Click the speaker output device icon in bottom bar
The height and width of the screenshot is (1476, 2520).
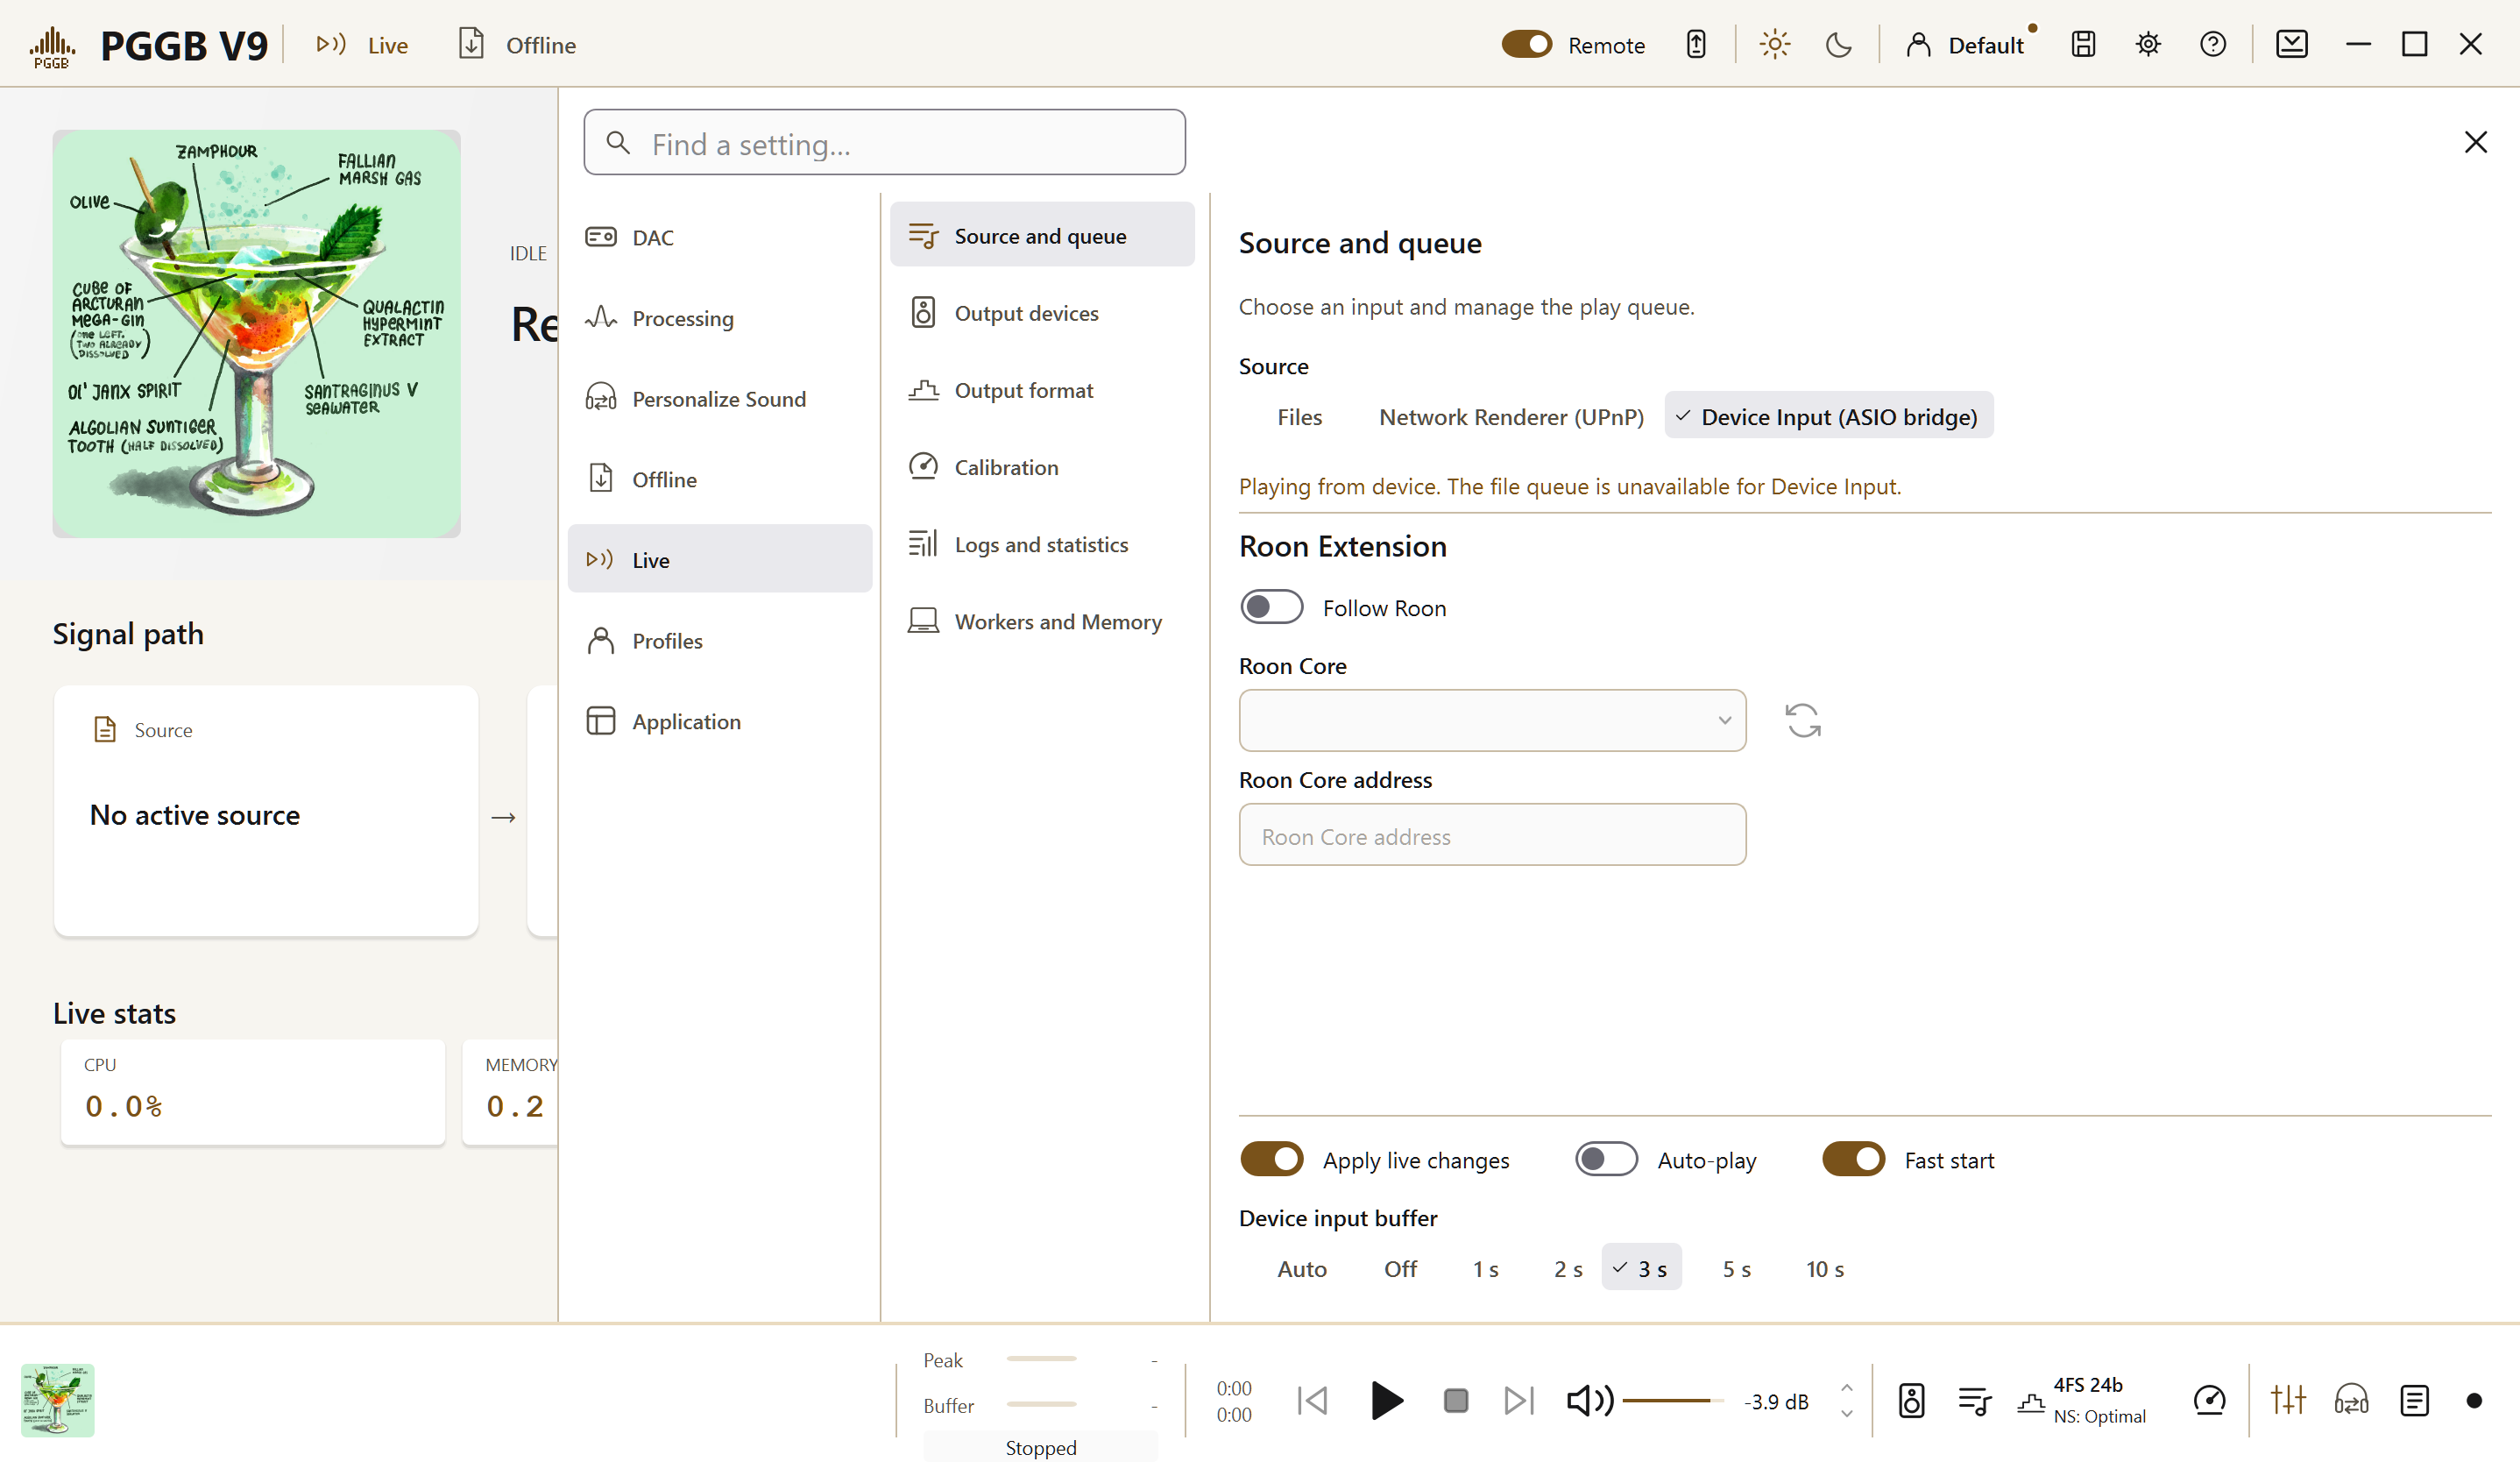point(1911,1400)
